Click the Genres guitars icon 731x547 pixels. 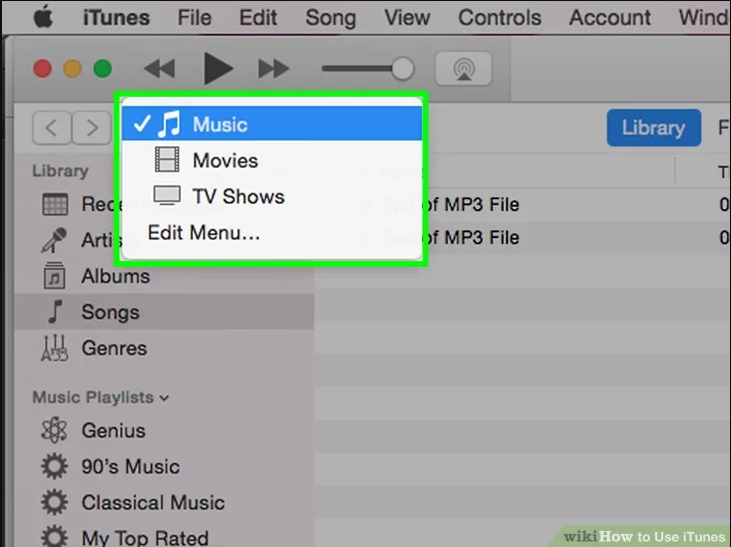pos(55,348)
